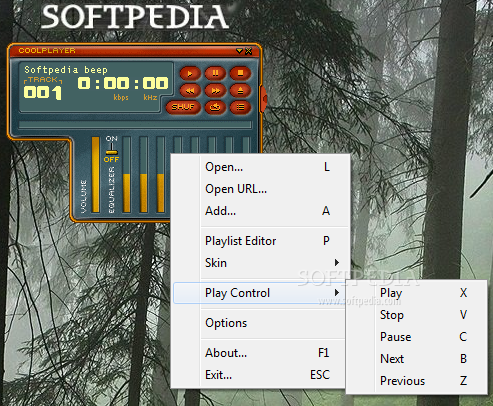
Task: Click the eject button to load a file
Action: [240, 90]
